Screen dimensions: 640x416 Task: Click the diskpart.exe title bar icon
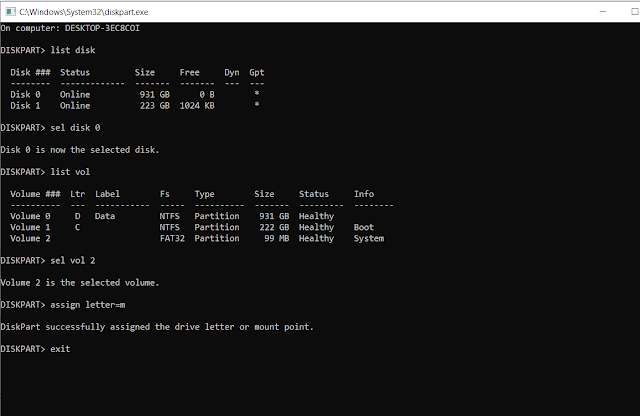(x=11, y=12)
